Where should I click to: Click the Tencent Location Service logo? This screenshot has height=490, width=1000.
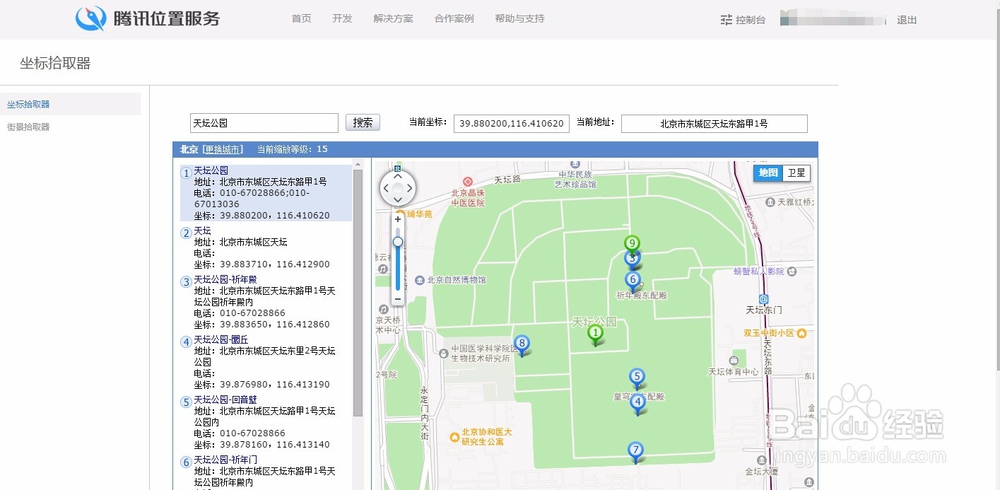click(148, 19)
